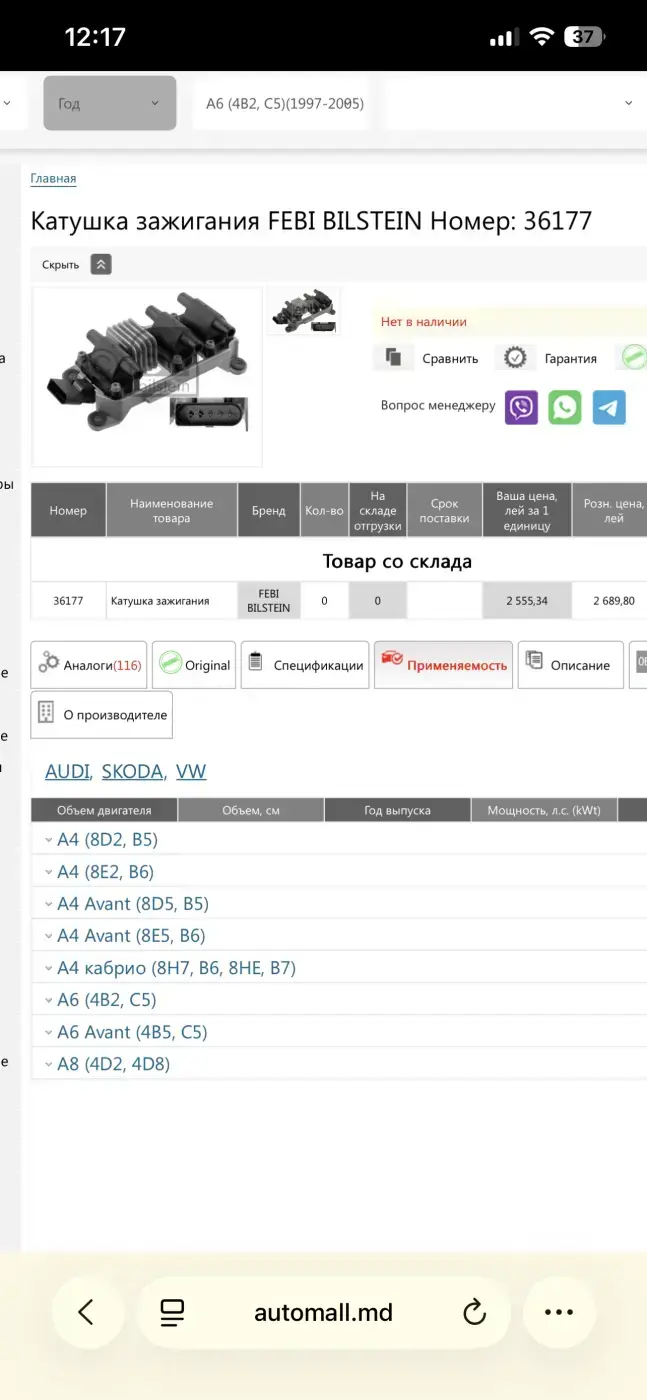Select the Описание tab
Viewport: 647px width, 1400px height.
click(x=569, y=665)
